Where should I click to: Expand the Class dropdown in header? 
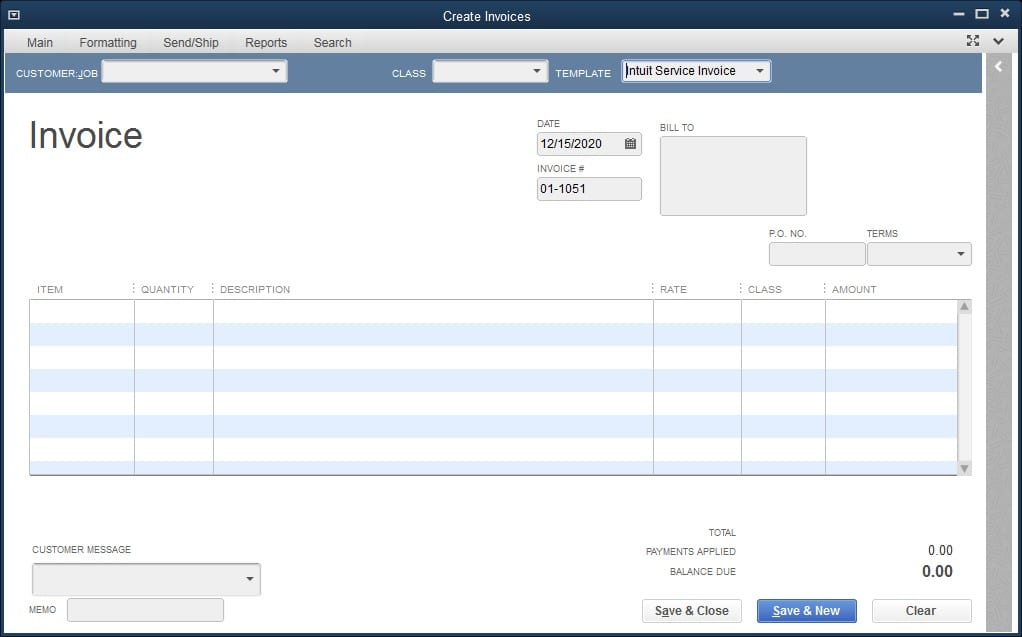click(537, 72)
